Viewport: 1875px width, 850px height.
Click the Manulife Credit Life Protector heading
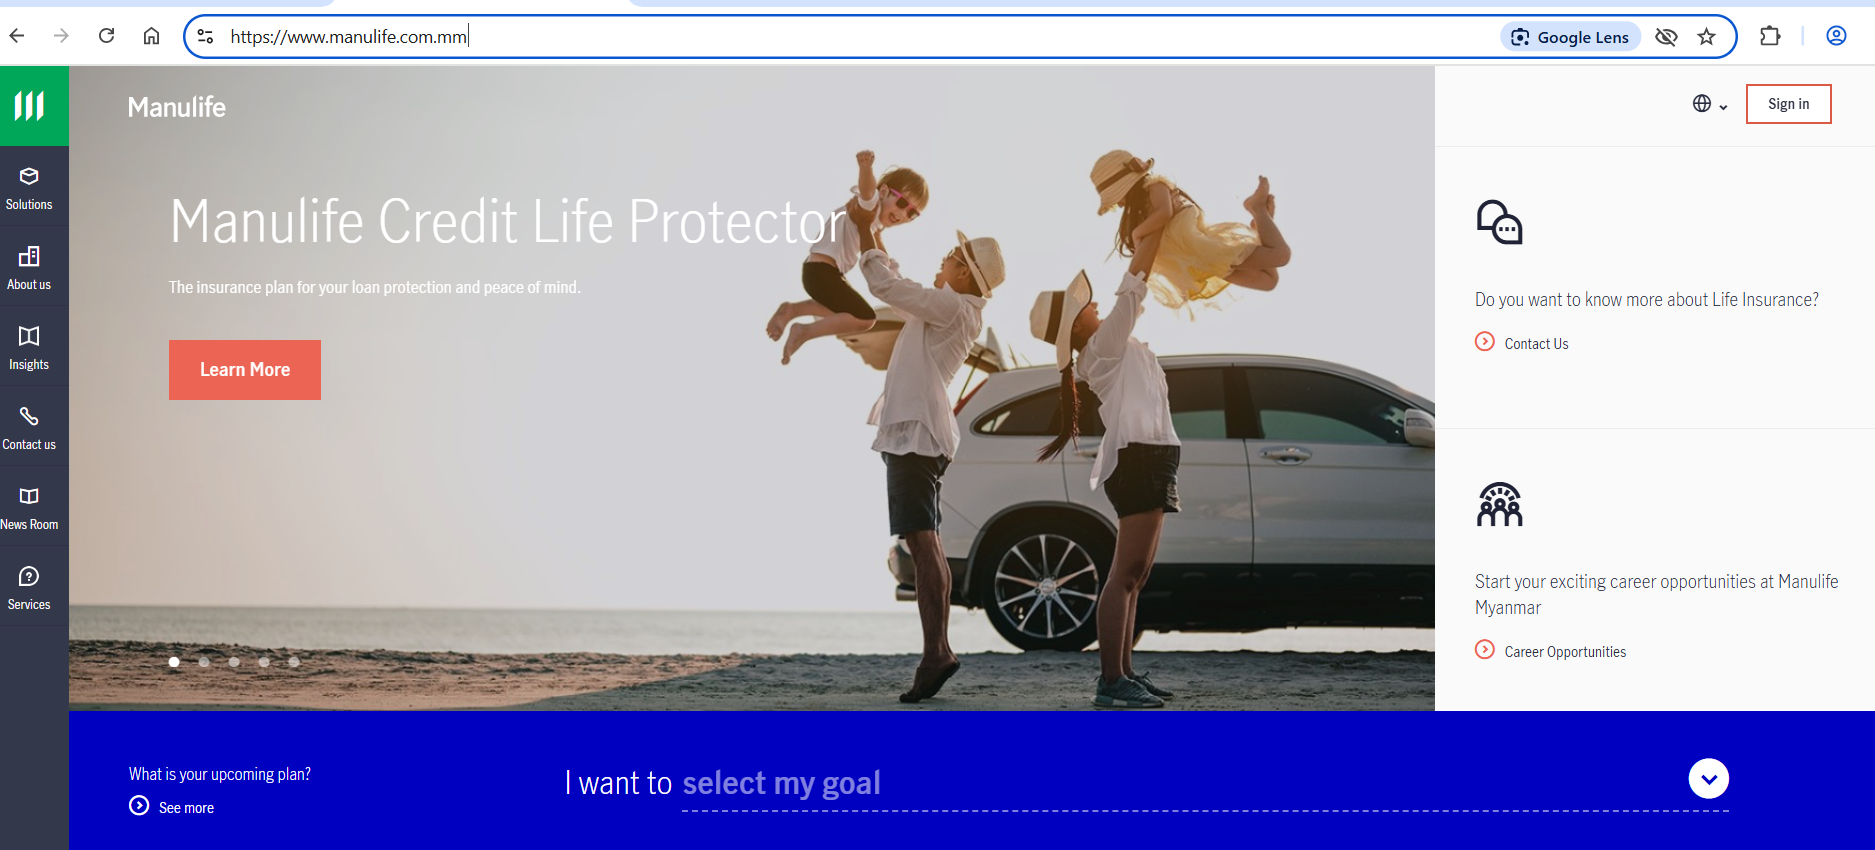[508, 221]
